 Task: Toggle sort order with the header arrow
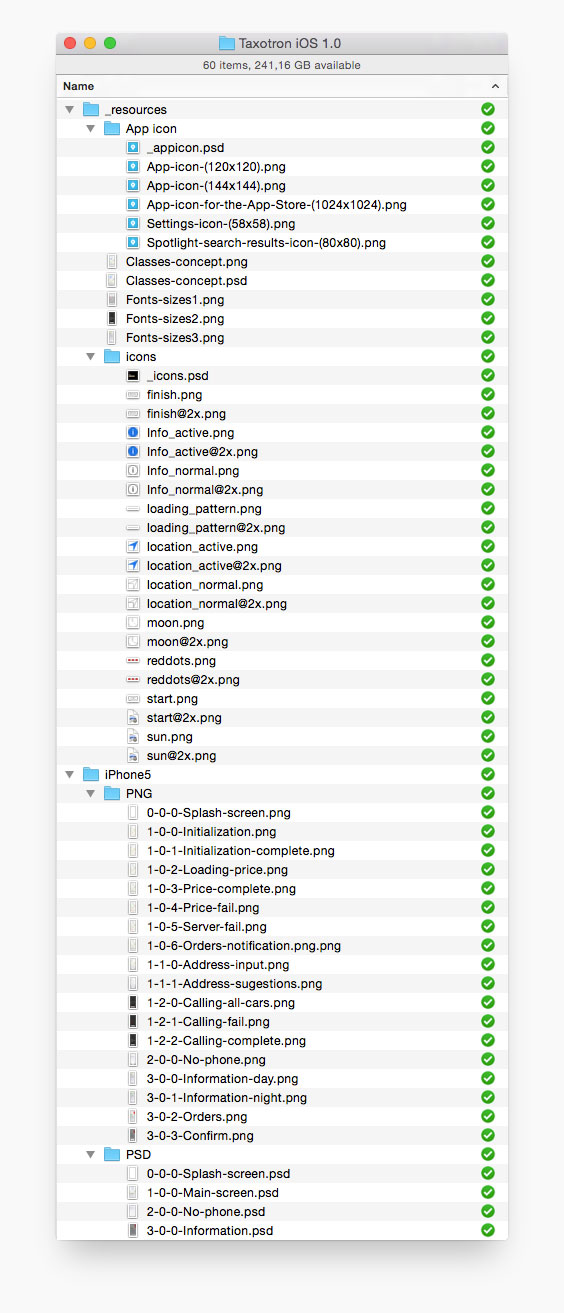point(494,87)
